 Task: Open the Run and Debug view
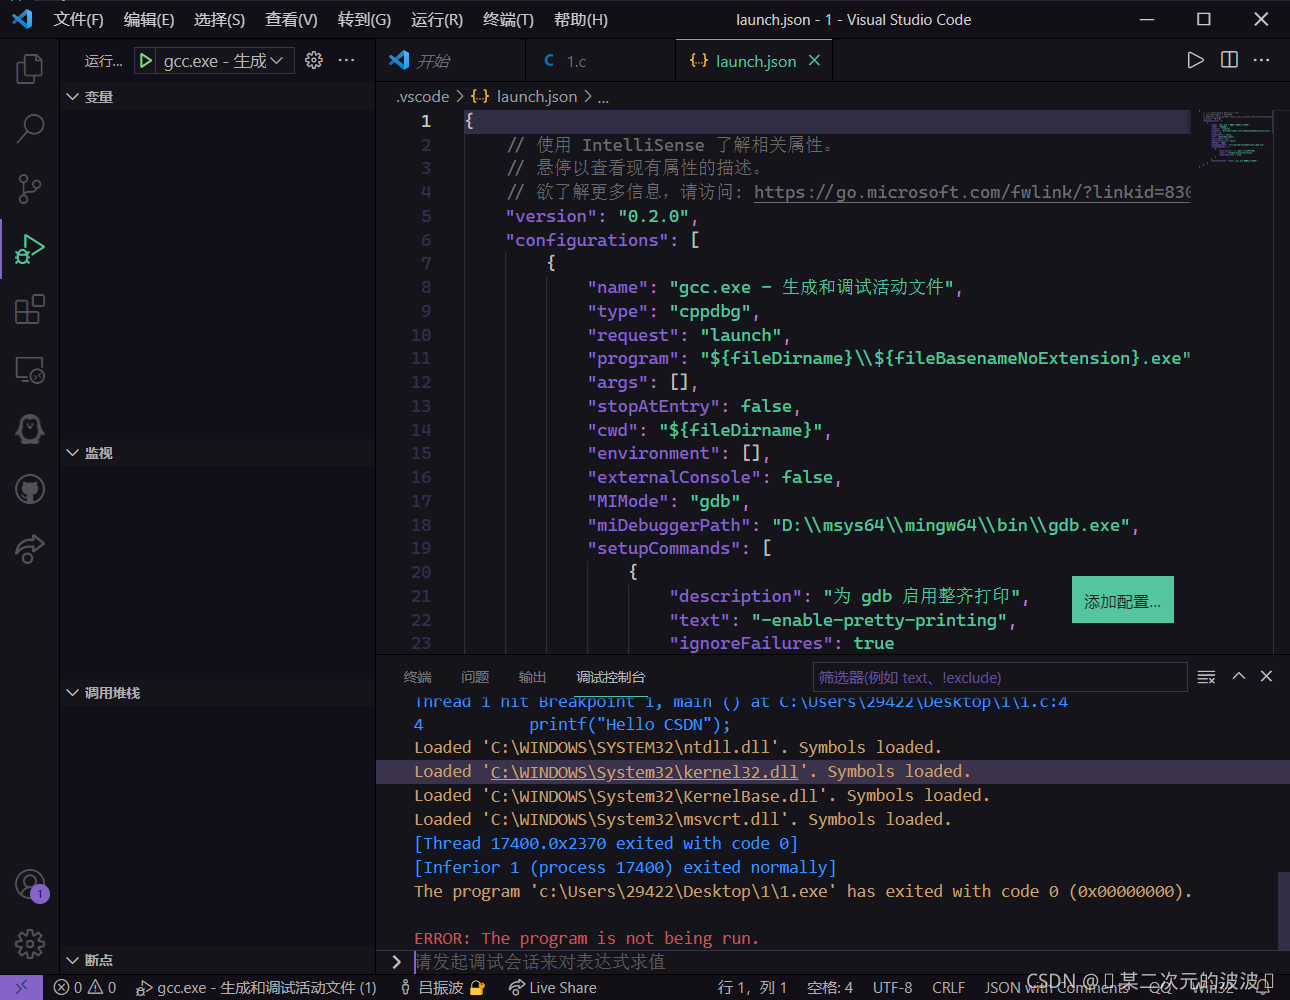click(30, 249)
